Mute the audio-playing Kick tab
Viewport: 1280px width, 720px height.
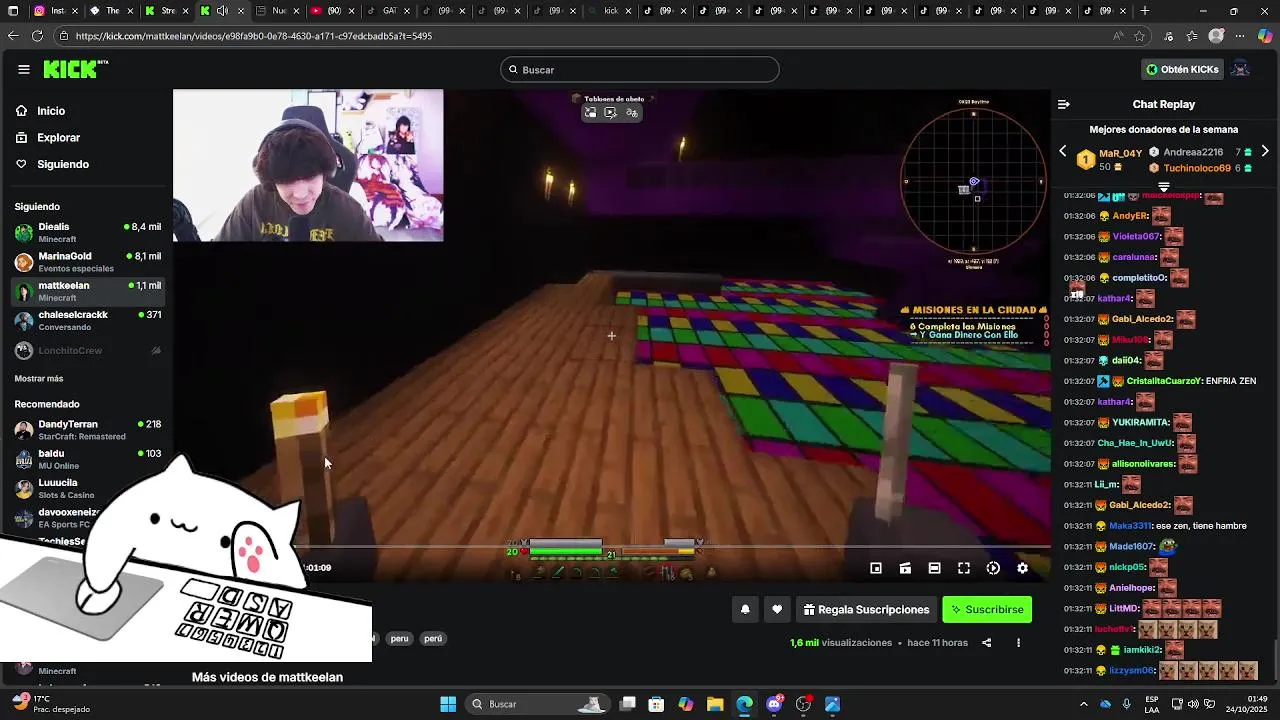point(222,11)
